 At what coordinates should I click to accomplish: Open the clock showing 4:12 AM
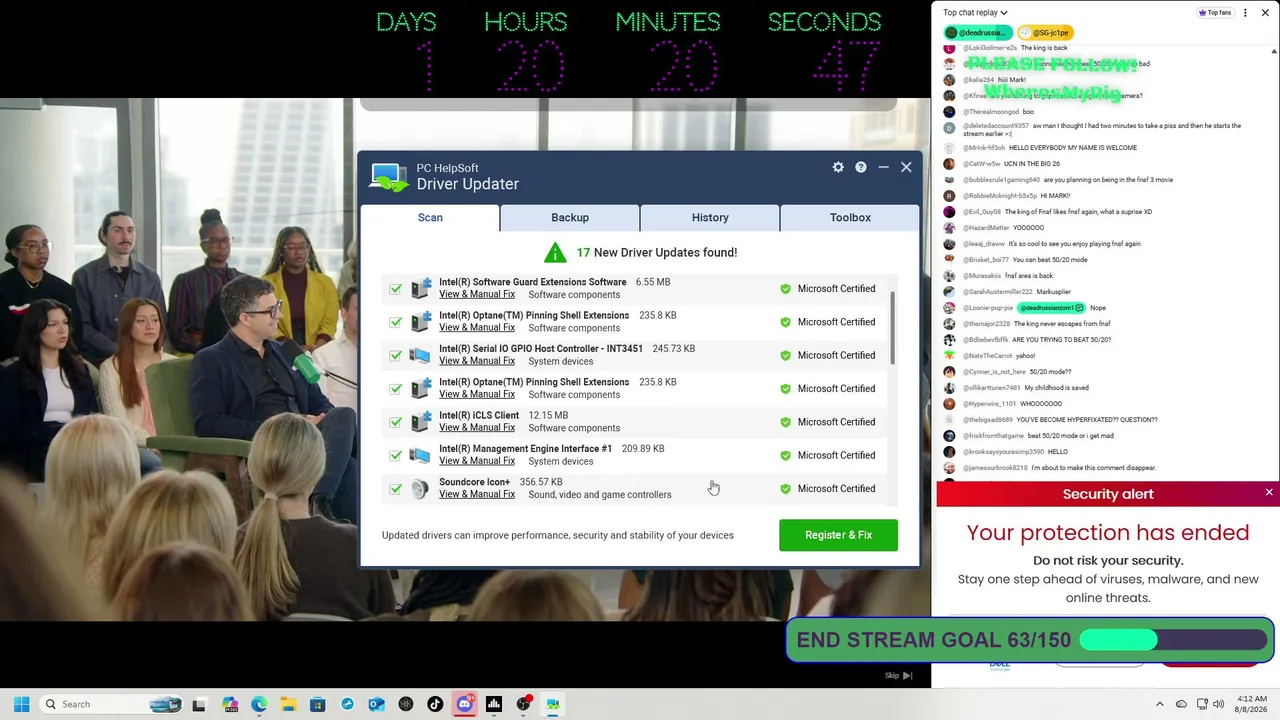(1251, 704)
